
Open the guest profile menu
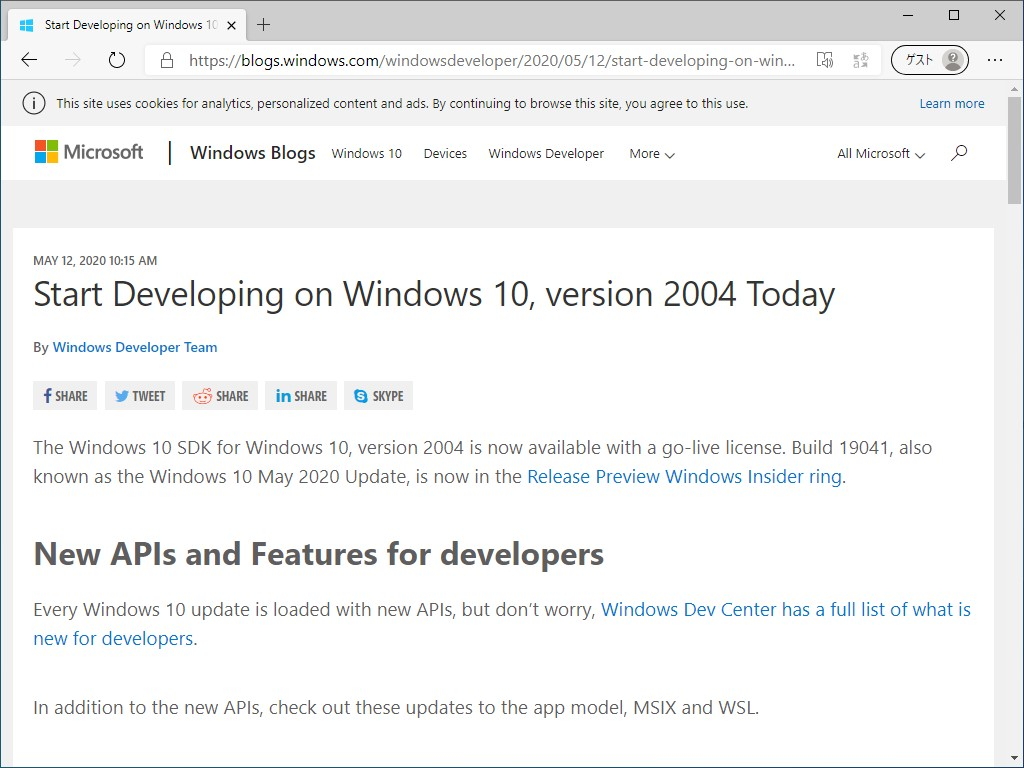(929, 60)
